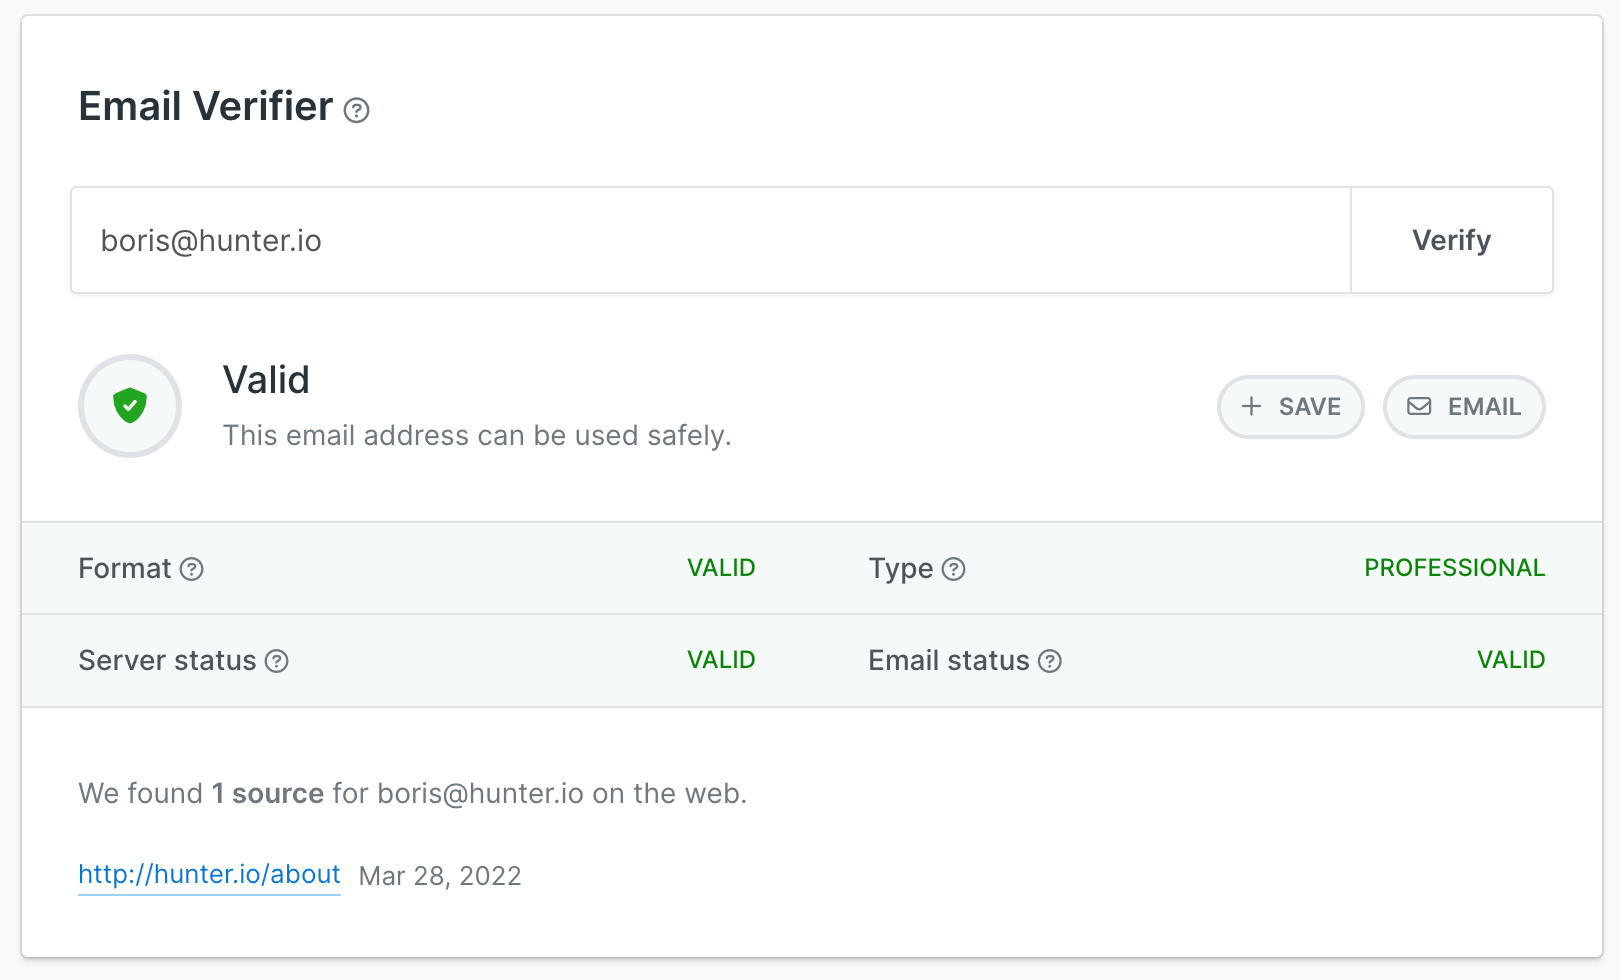Open the Email status help icon
The width and height of the screenshot is (1620, 980).
[x=1050, y=661]
